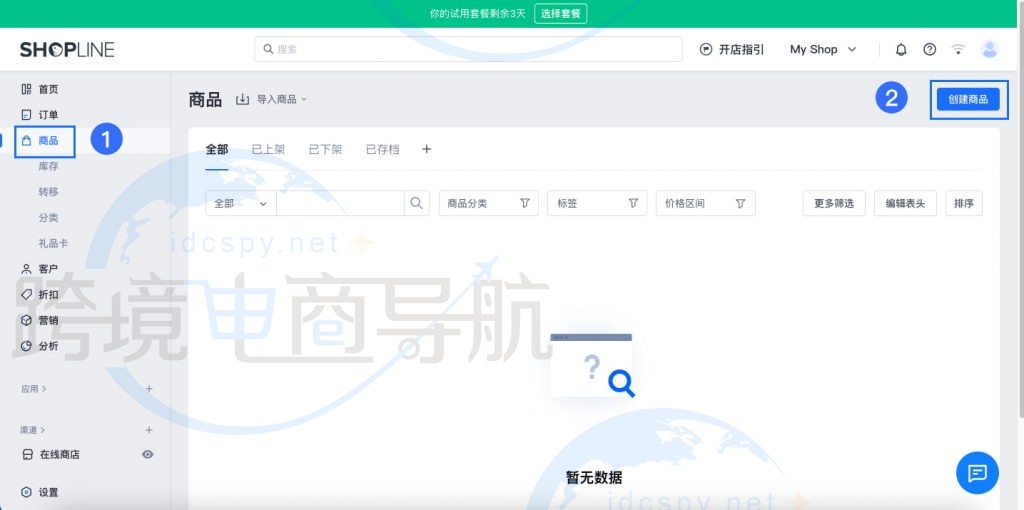Switch to the 全部 tab
The width and height of the screenshot is (1024, 510).
[x=217, y=150]
